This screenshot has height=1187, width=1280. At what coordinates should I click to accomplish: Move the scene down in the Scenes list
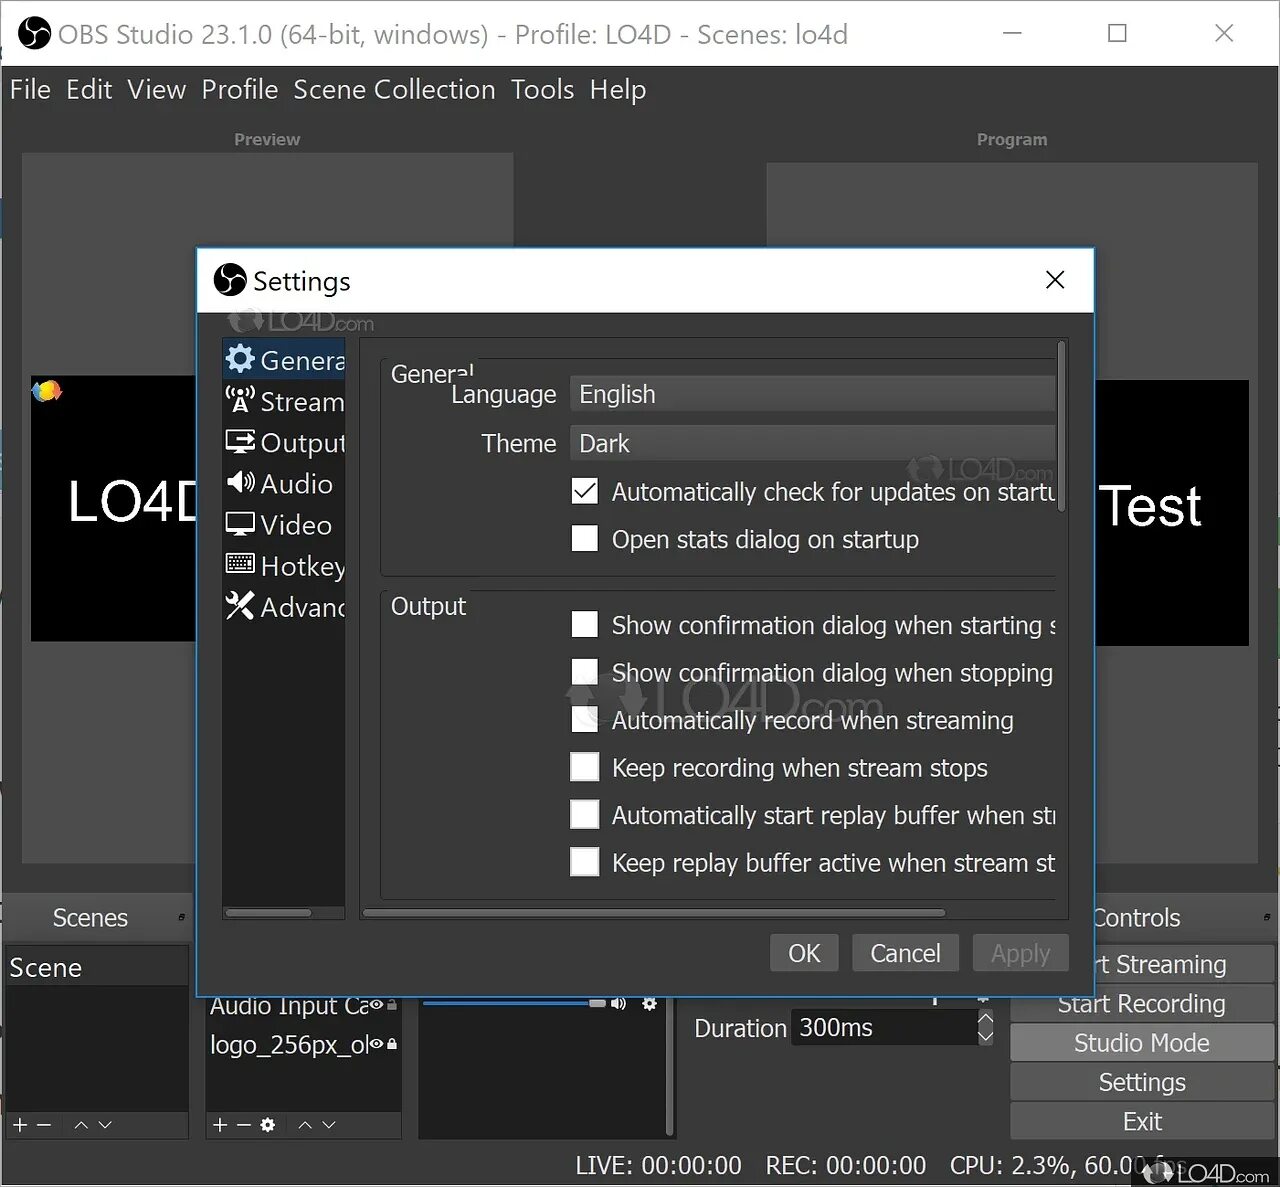pyautogui.click(x=105, y=1125)
